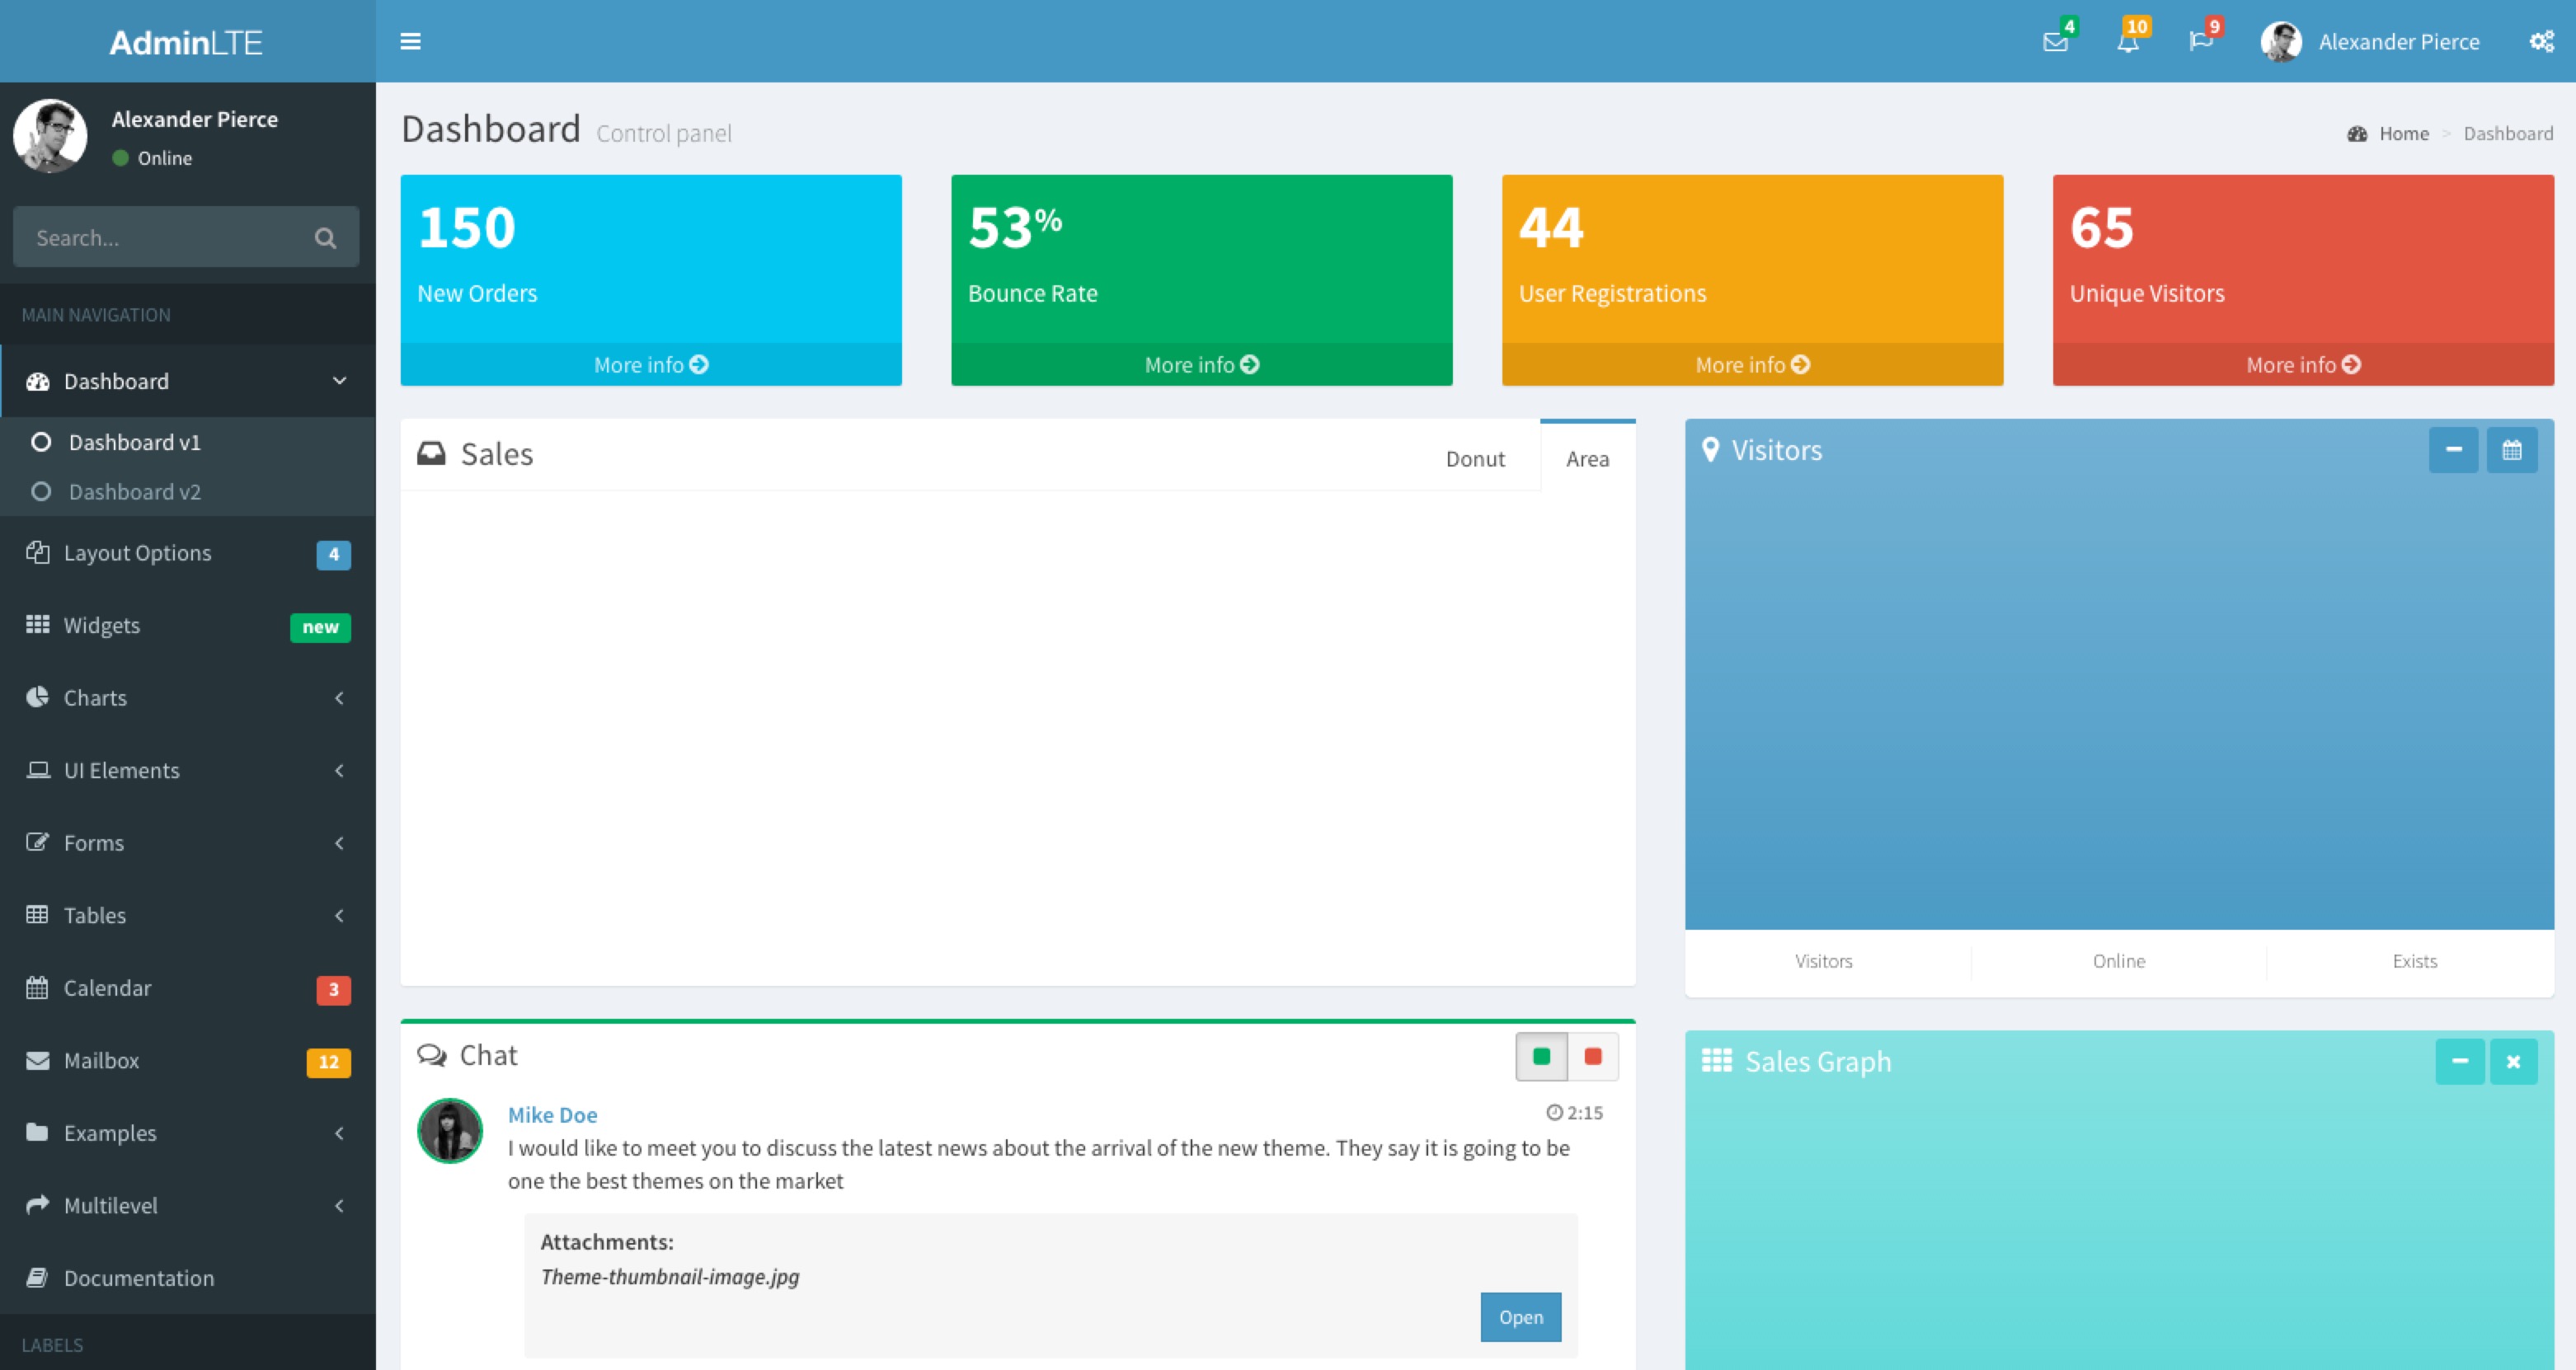Select the Area tab in Sales
Image resolution: width=2576 pixels, height=1370 pixels.
click(x=1587, y=459)
